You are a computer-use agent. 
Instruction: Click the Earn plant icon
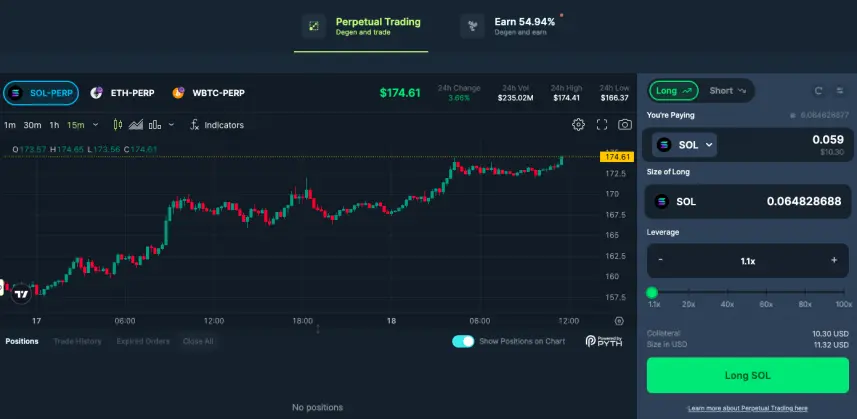pos(472,26)
